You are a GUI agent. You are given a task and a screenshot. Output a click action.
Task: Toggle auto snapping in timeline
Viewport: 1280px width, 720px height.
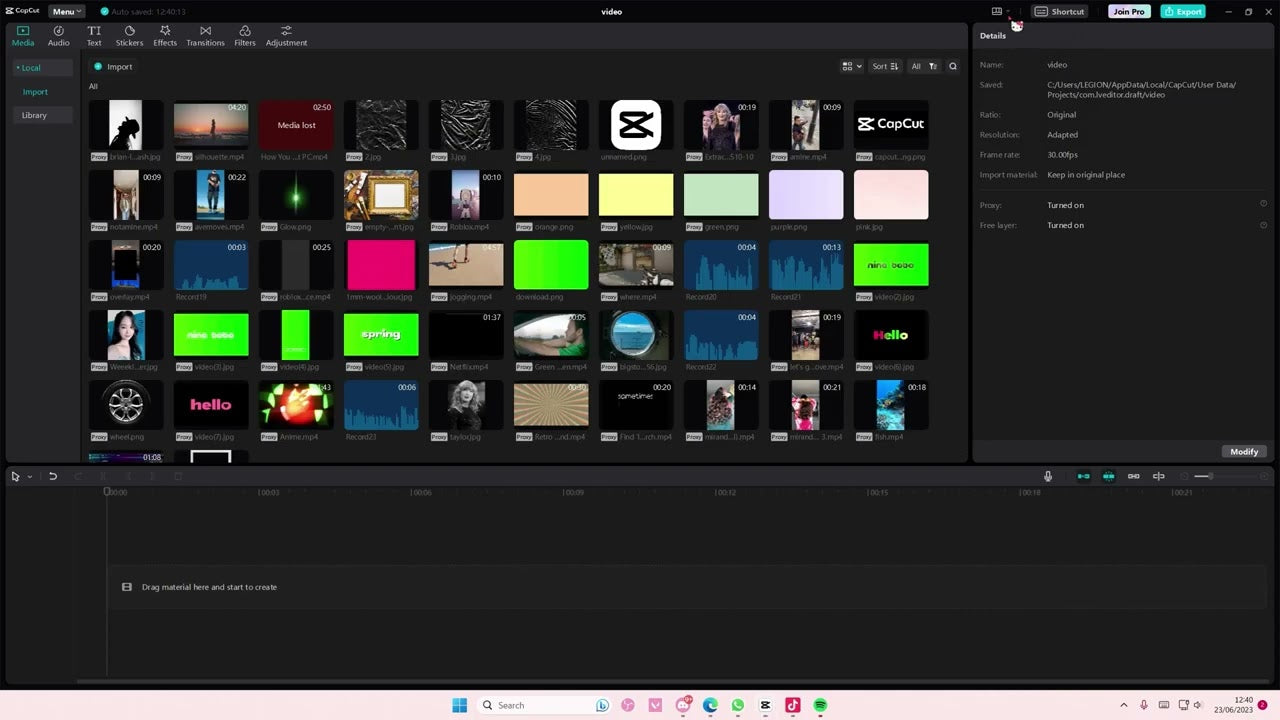coord(1108,477)
